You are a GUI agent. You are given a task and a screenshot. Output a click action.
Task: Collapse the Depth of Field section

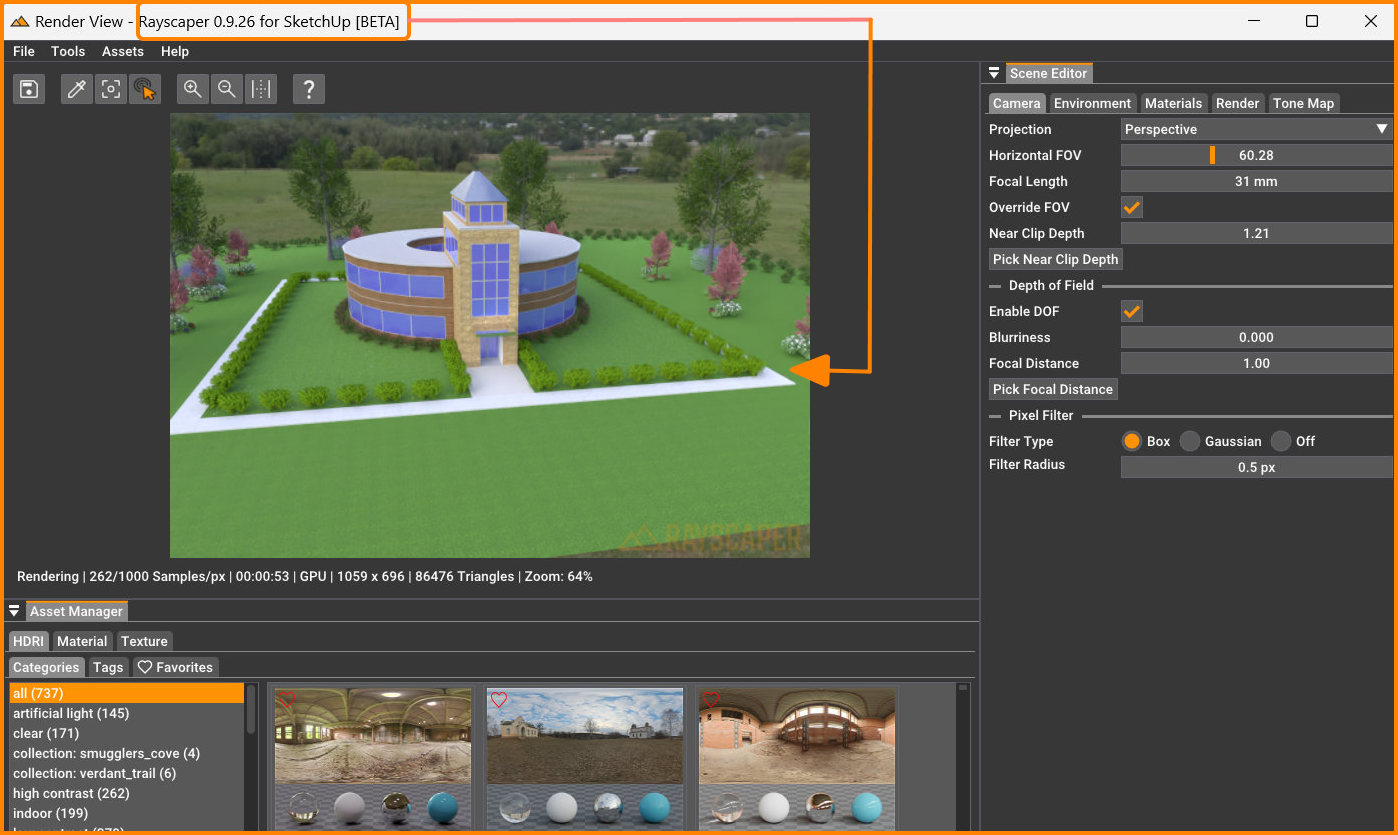click(1051, 285)
